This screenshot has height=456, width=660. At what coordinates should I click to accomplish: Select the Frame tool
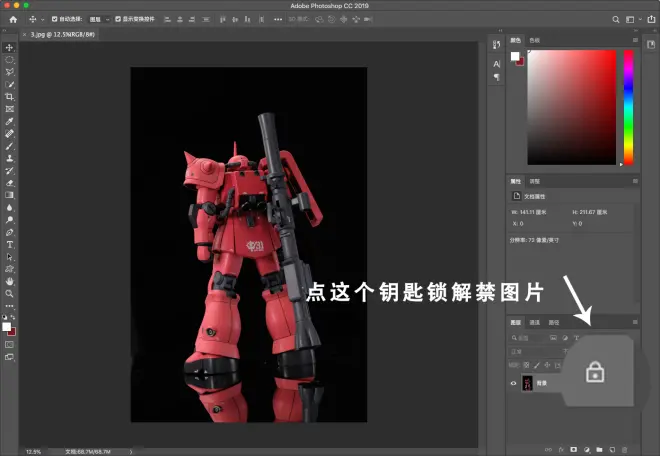click(x=9, y=109)
